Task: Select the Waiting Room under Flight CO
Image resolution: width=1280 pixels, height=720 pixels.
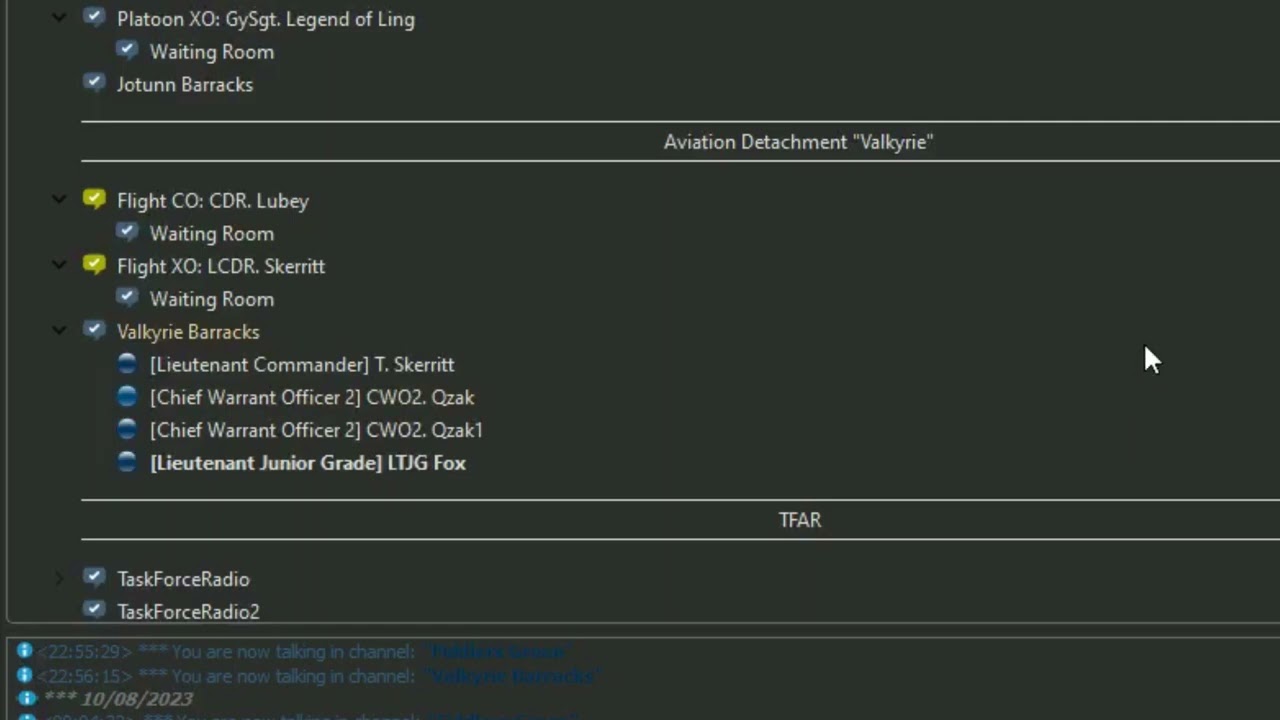Action: pos(211,233)
